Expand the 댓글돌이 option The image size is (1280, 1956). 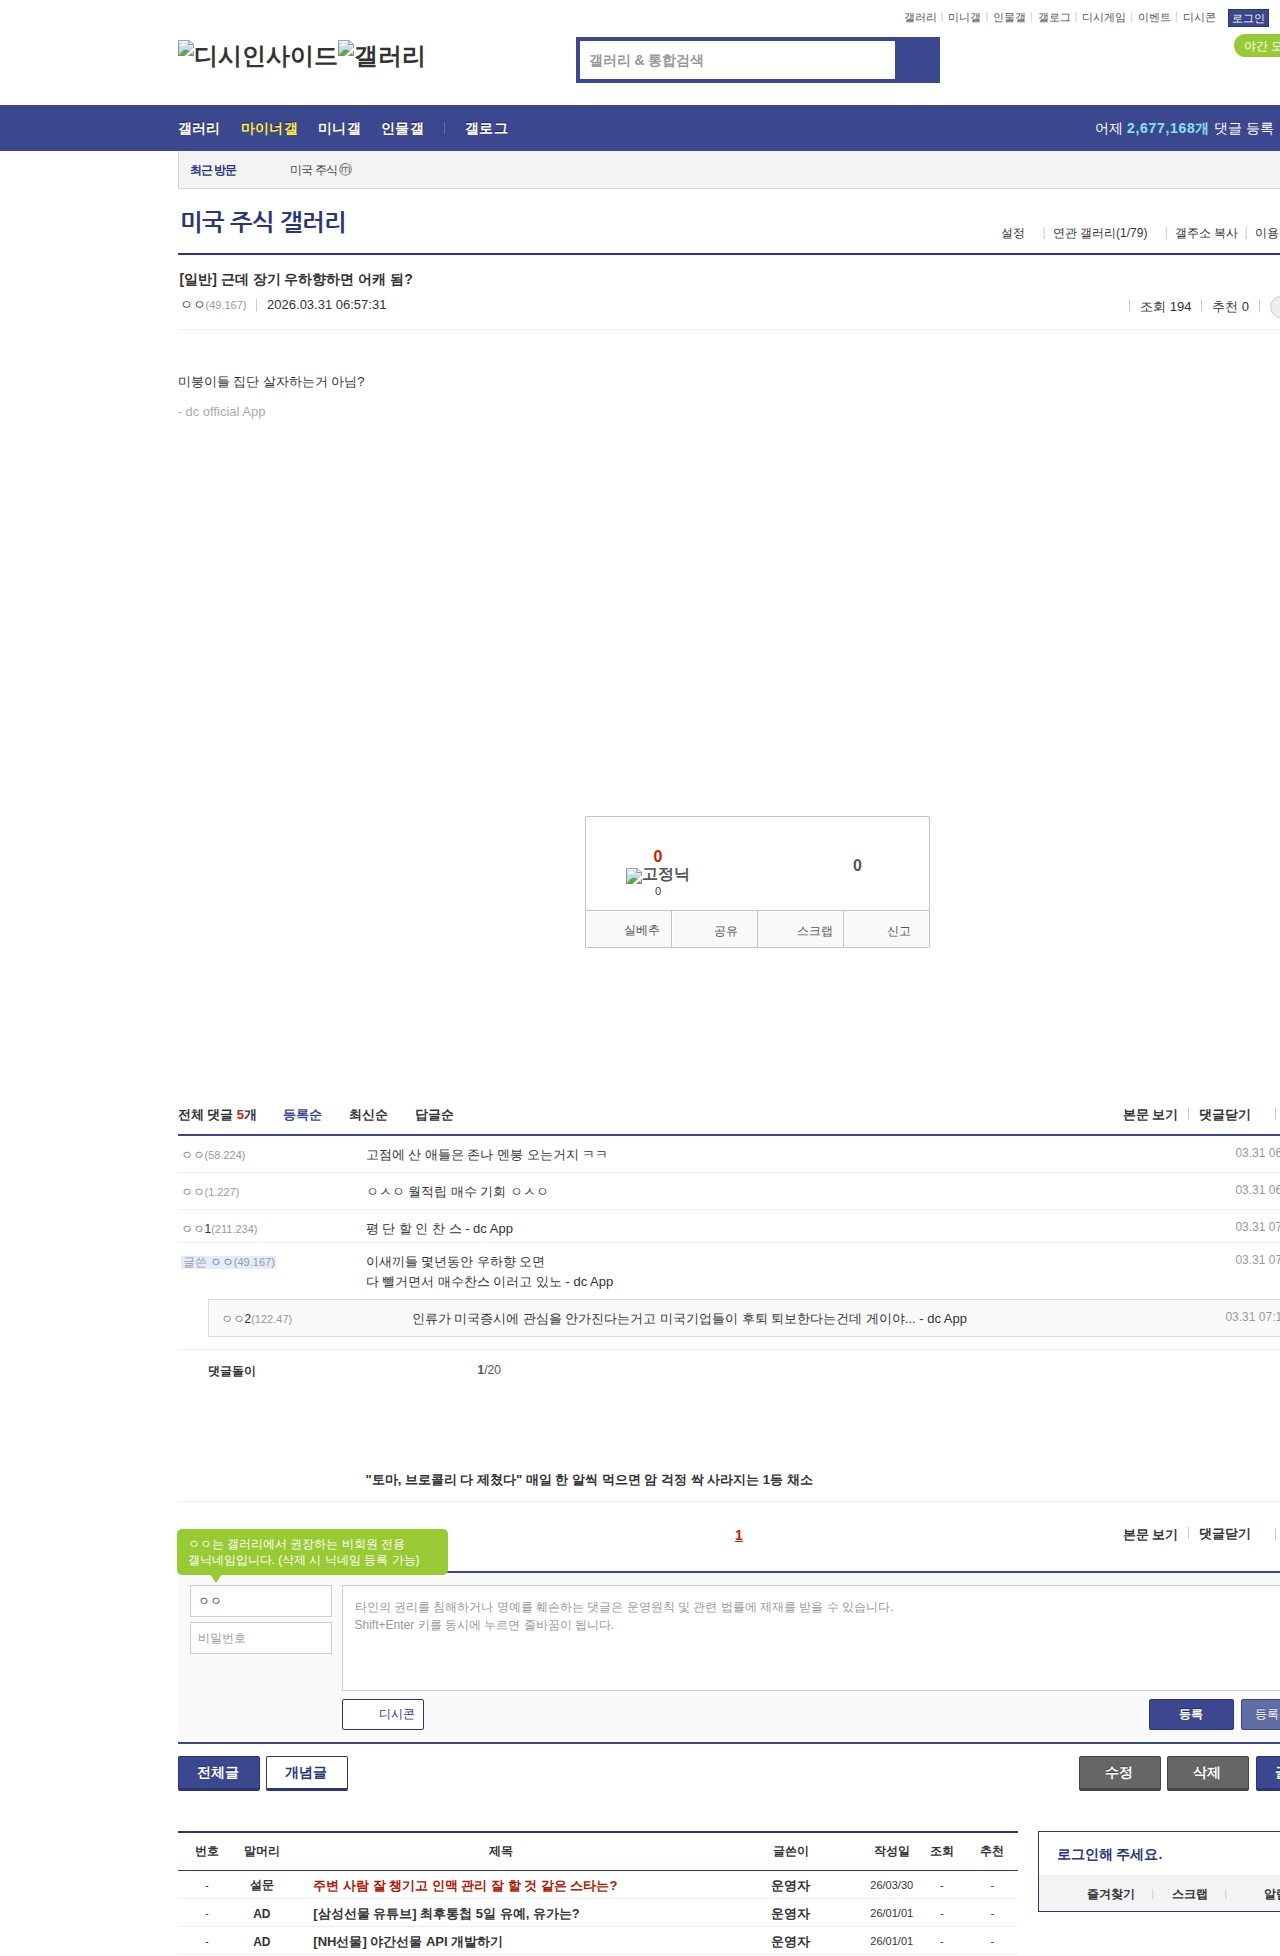[231, 1371]
